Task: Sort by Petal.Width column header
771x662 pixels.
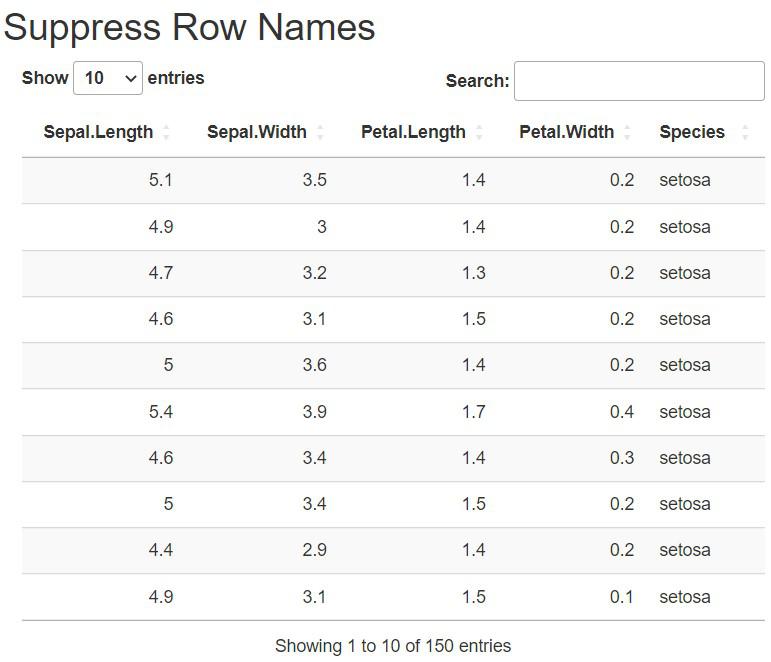Action: pos(566,132)
